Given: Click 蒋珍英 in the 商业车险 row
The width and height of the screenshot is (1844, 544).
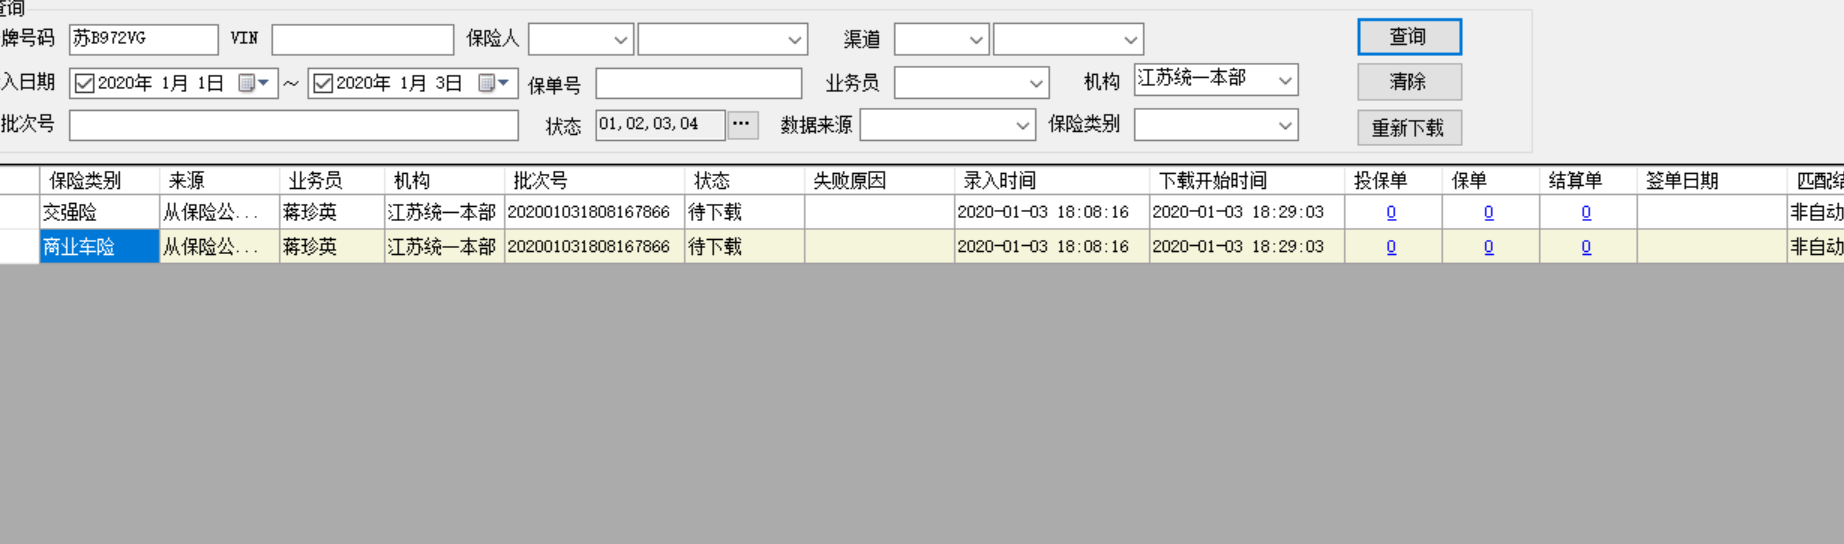Looking at the screenshot, I should (x=310, y=246).
